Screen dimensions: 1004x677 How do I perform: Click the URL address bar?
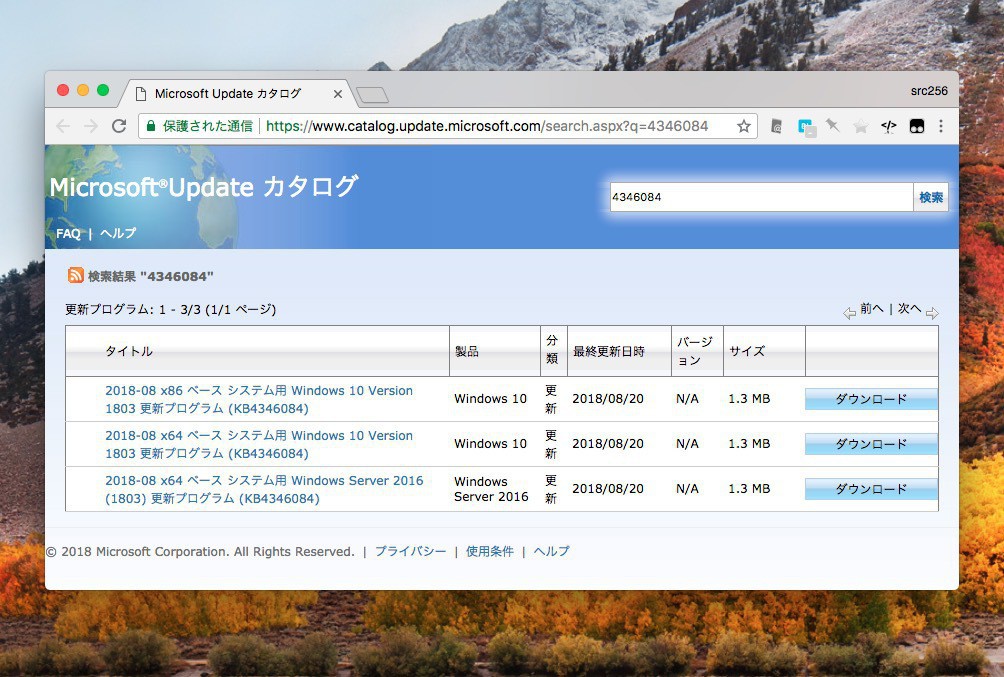point(448,126)
